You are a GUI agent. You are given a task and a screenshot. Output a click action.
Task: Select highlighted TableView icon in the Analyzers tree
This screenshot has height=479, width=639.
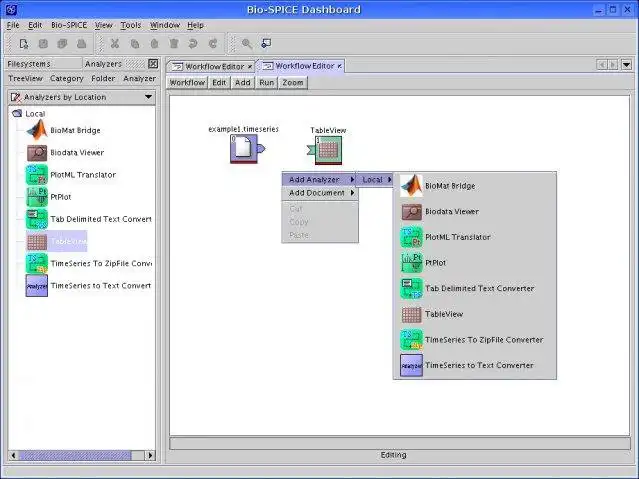(x=37, y=242)
